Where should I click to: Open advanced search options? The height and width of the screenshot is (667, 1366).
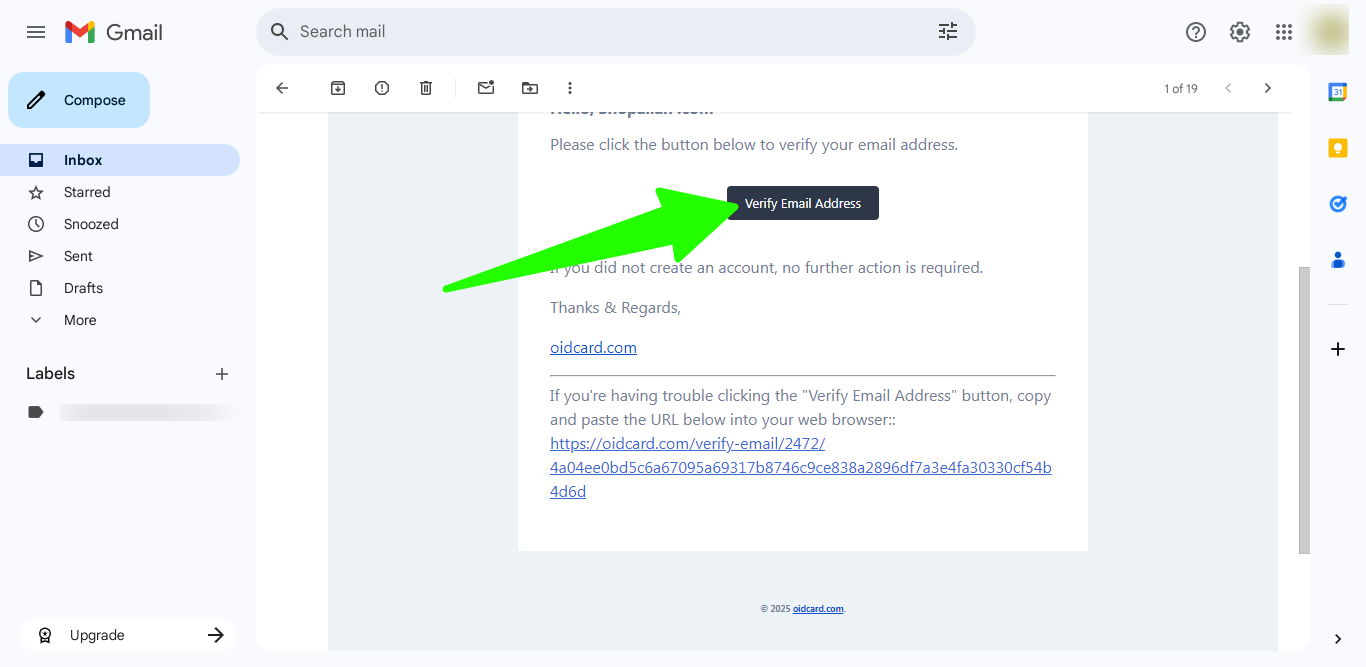[947, 31]
